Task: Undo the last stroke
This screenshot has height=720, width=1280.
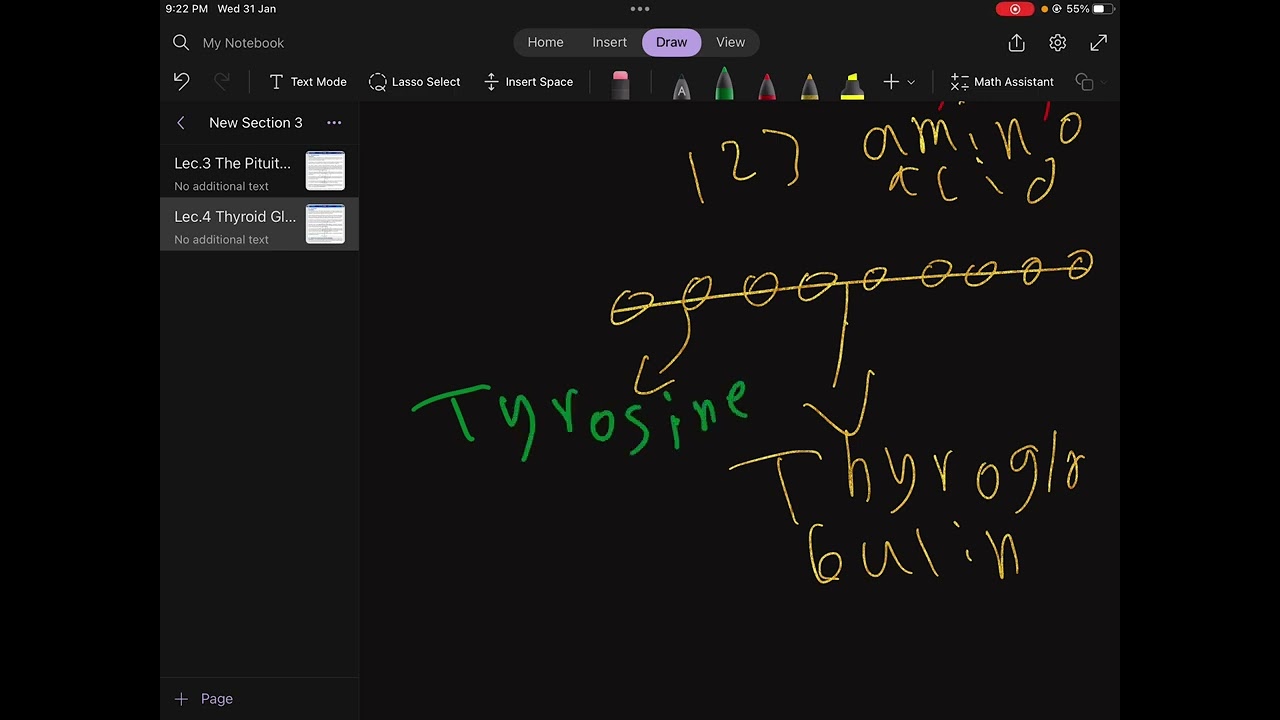Action: coord(181,81)
